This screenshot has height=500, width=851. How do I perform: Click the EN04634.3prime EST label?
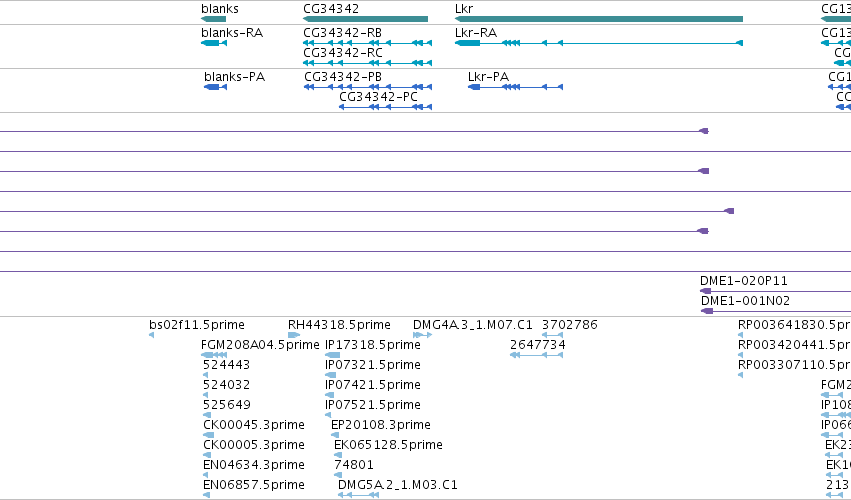click(254, 465)
